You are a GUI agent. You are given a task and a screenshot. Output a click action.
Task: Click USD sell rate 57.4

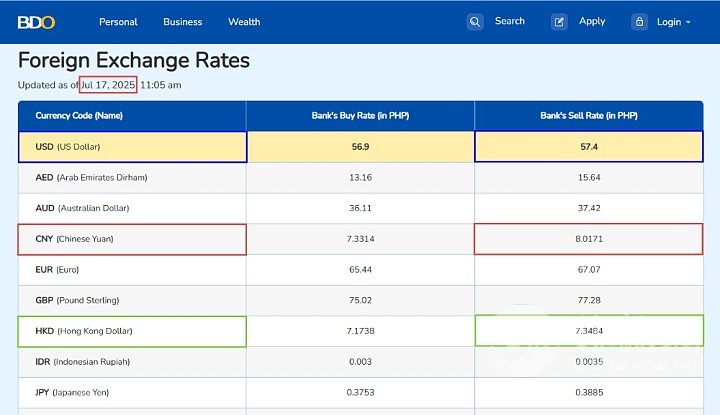click(x=589, y=147)
